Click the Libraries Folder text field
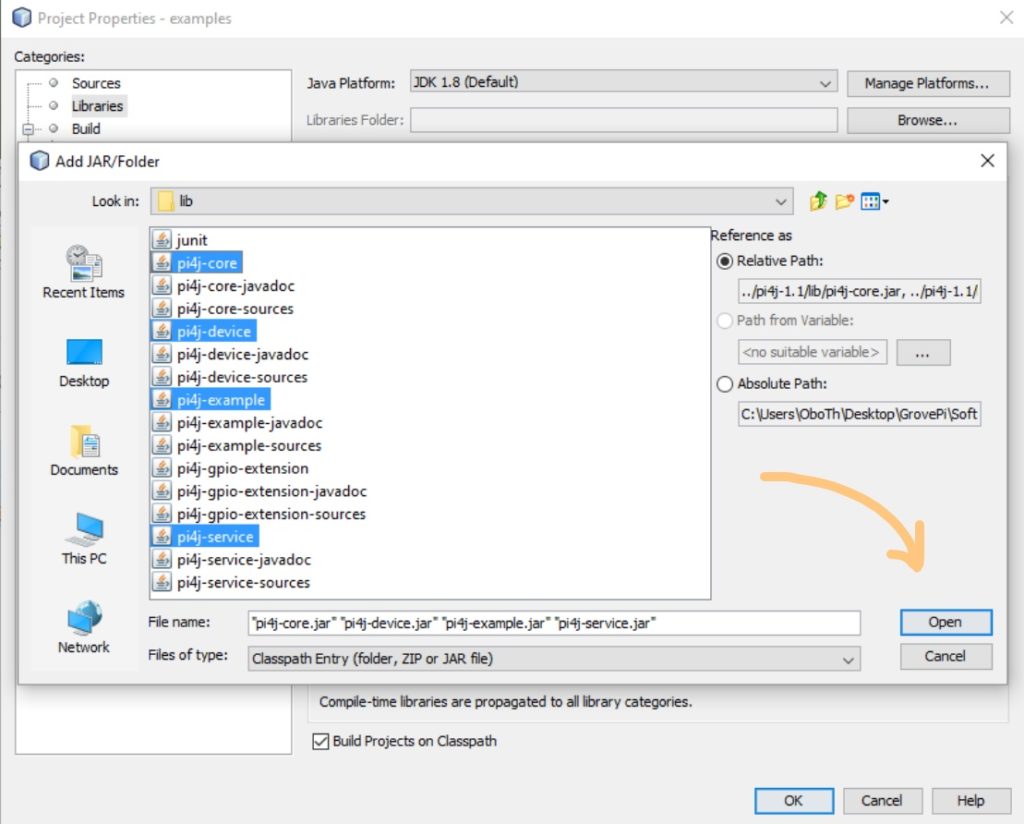The width and height of the screenshot is (1024, 824). (623, 120)
